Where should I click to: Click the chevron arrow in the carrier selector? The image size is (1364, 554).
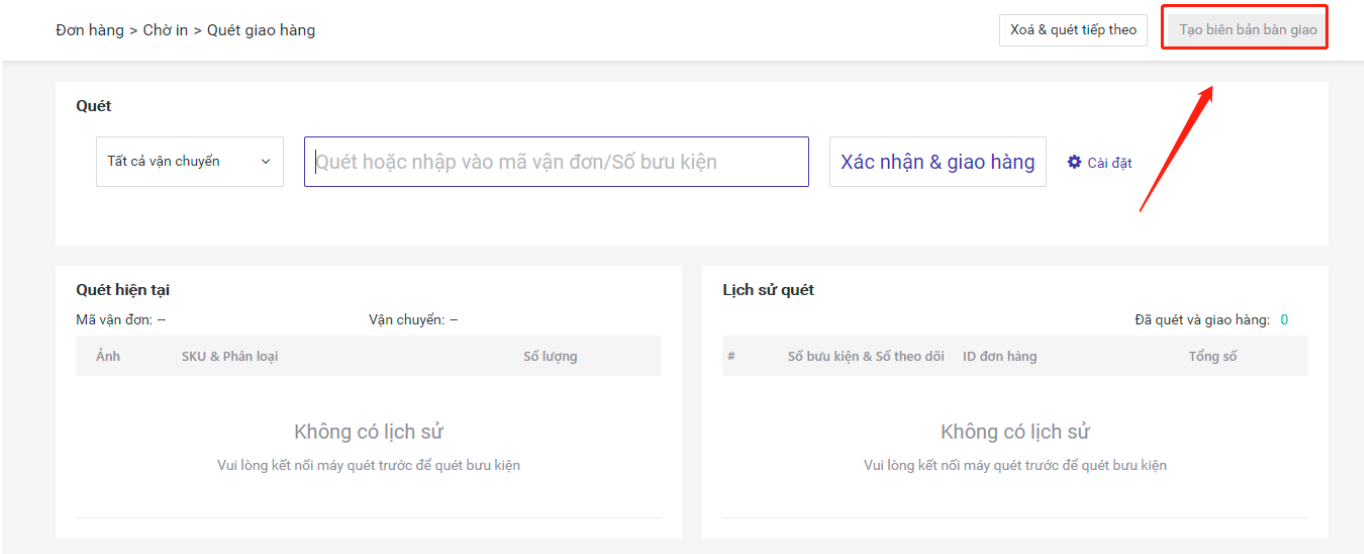pos(265,162)
